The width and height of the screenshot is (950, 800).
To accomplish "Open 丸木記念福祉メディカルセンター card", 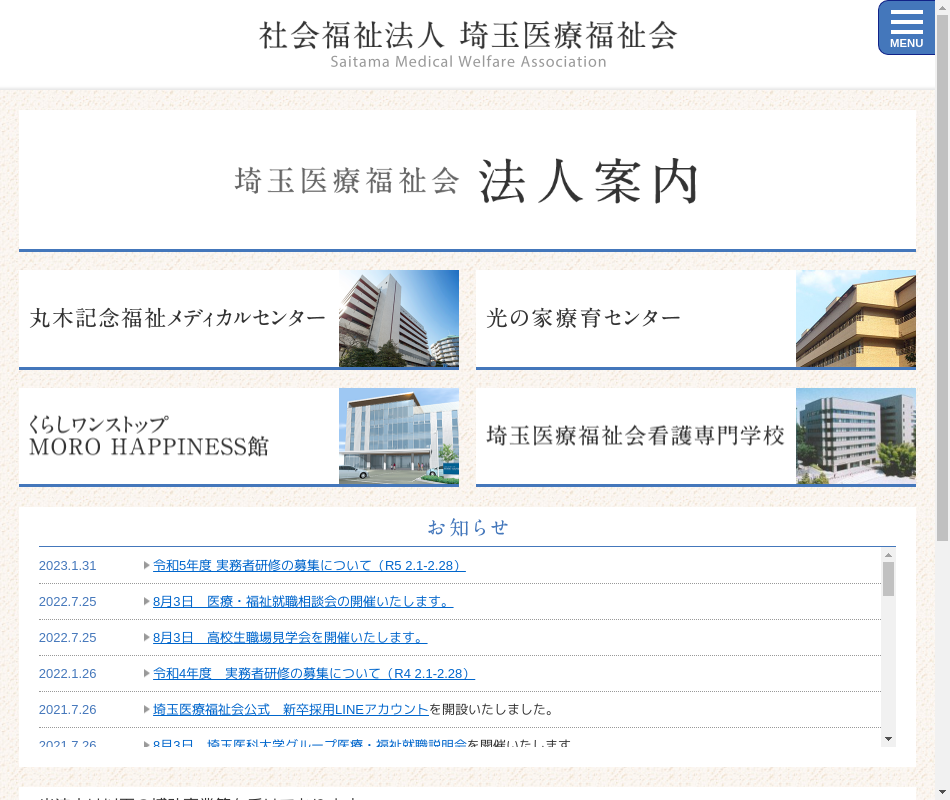I will tap(239, 319).
